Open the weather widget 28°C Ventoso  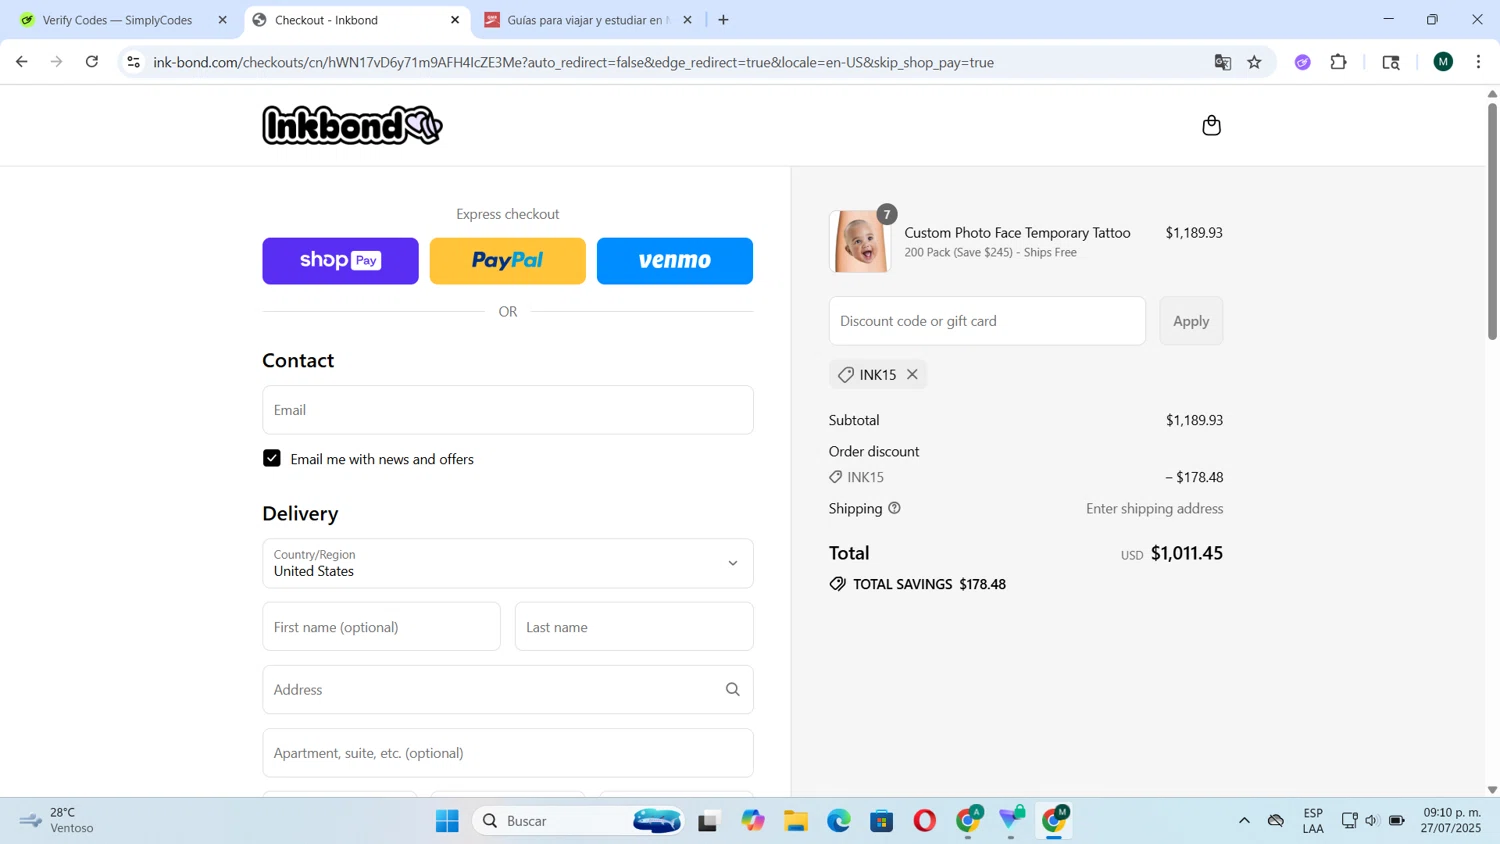(58, 820)
